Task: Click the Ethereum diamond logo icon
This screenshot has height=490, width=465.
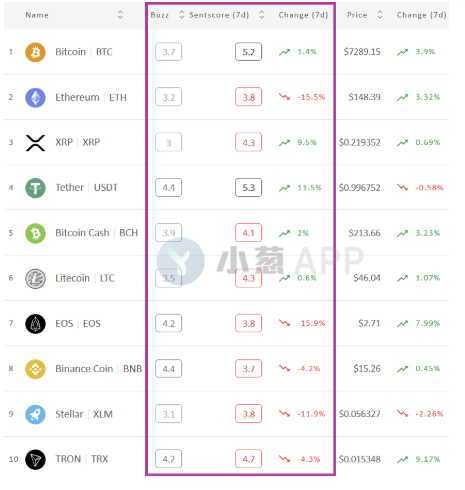Action: click(35, 98)
